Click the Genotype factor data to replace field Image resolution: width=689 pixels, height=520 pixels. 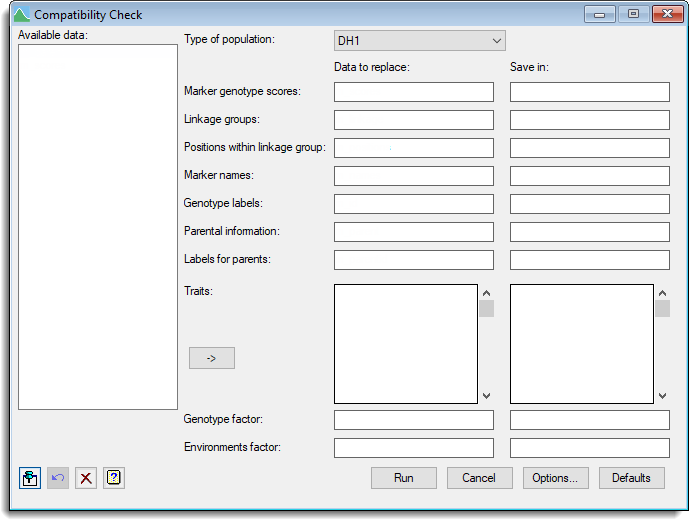(x=413, y=420)
